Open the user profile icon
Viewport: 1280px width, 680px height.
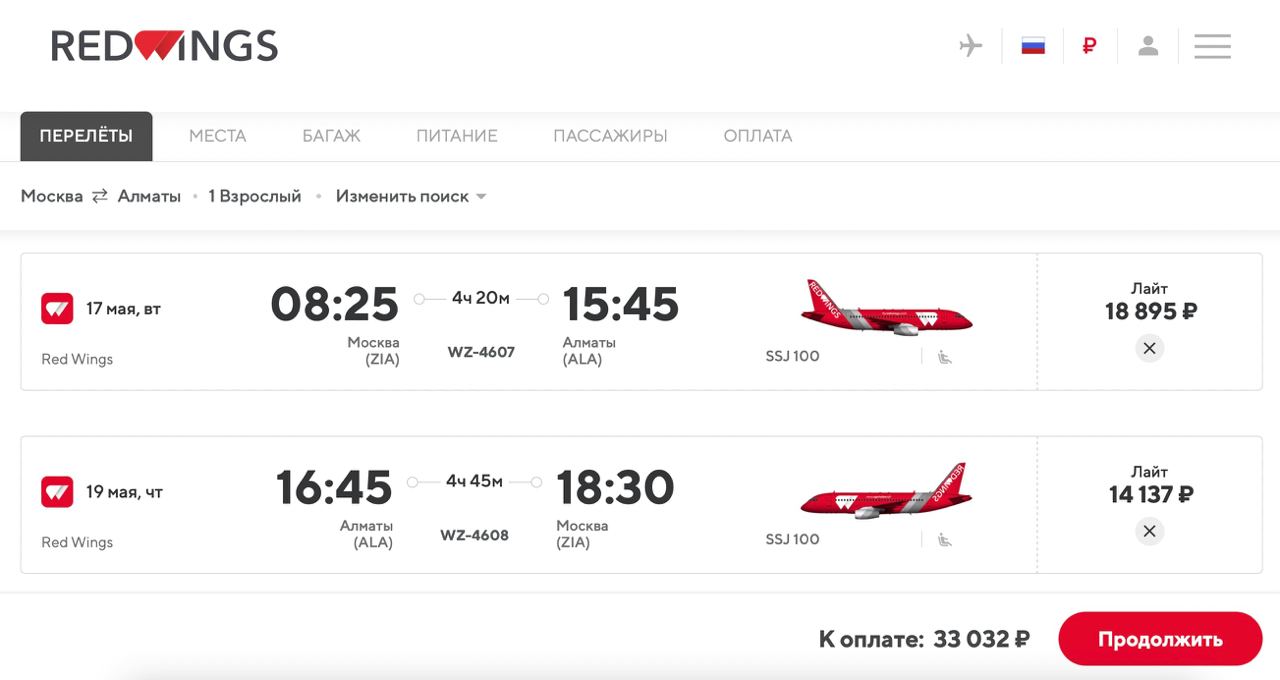coord(1148,46)
